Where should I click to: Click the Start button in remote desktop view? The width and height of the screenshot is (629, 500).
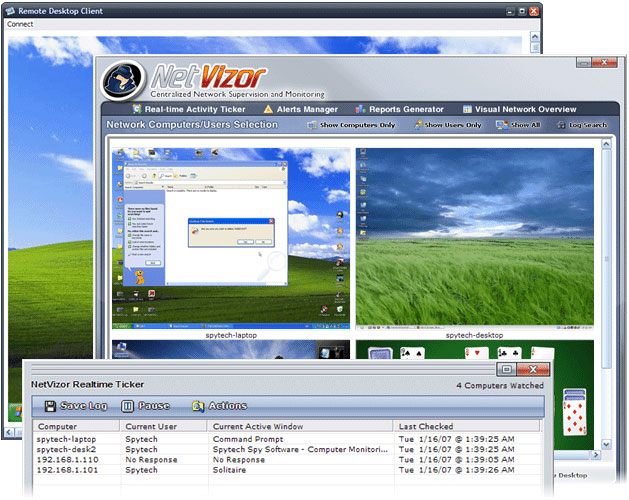16,411
